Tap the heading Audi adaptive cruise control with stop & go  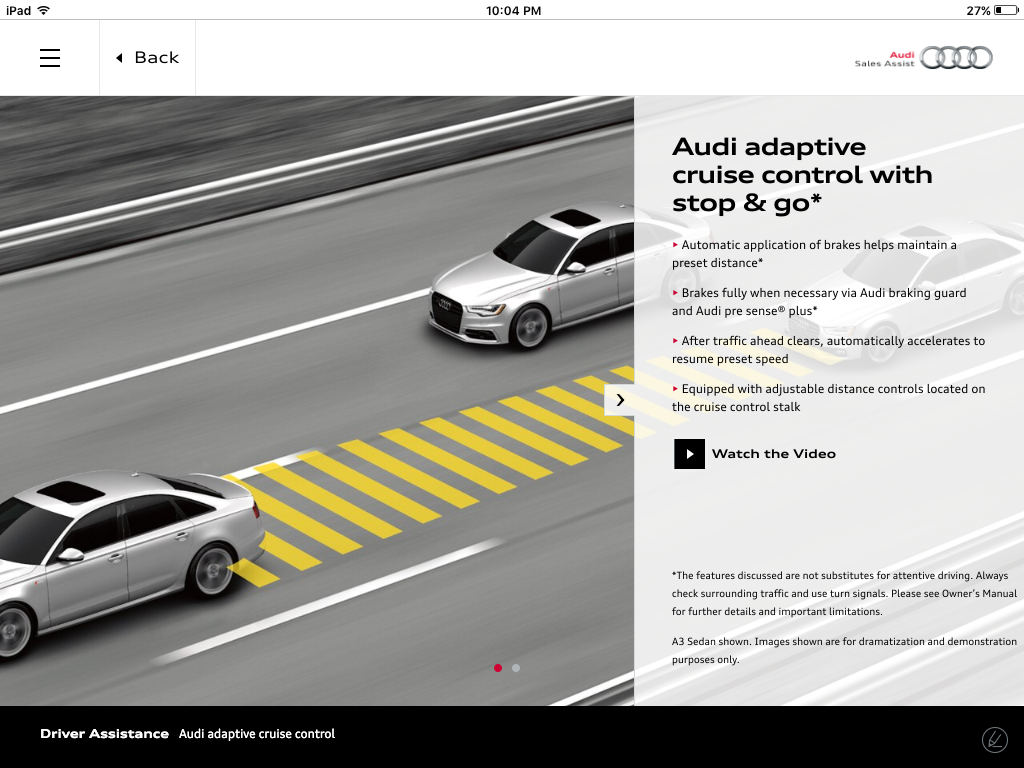(x=802, y=175)
